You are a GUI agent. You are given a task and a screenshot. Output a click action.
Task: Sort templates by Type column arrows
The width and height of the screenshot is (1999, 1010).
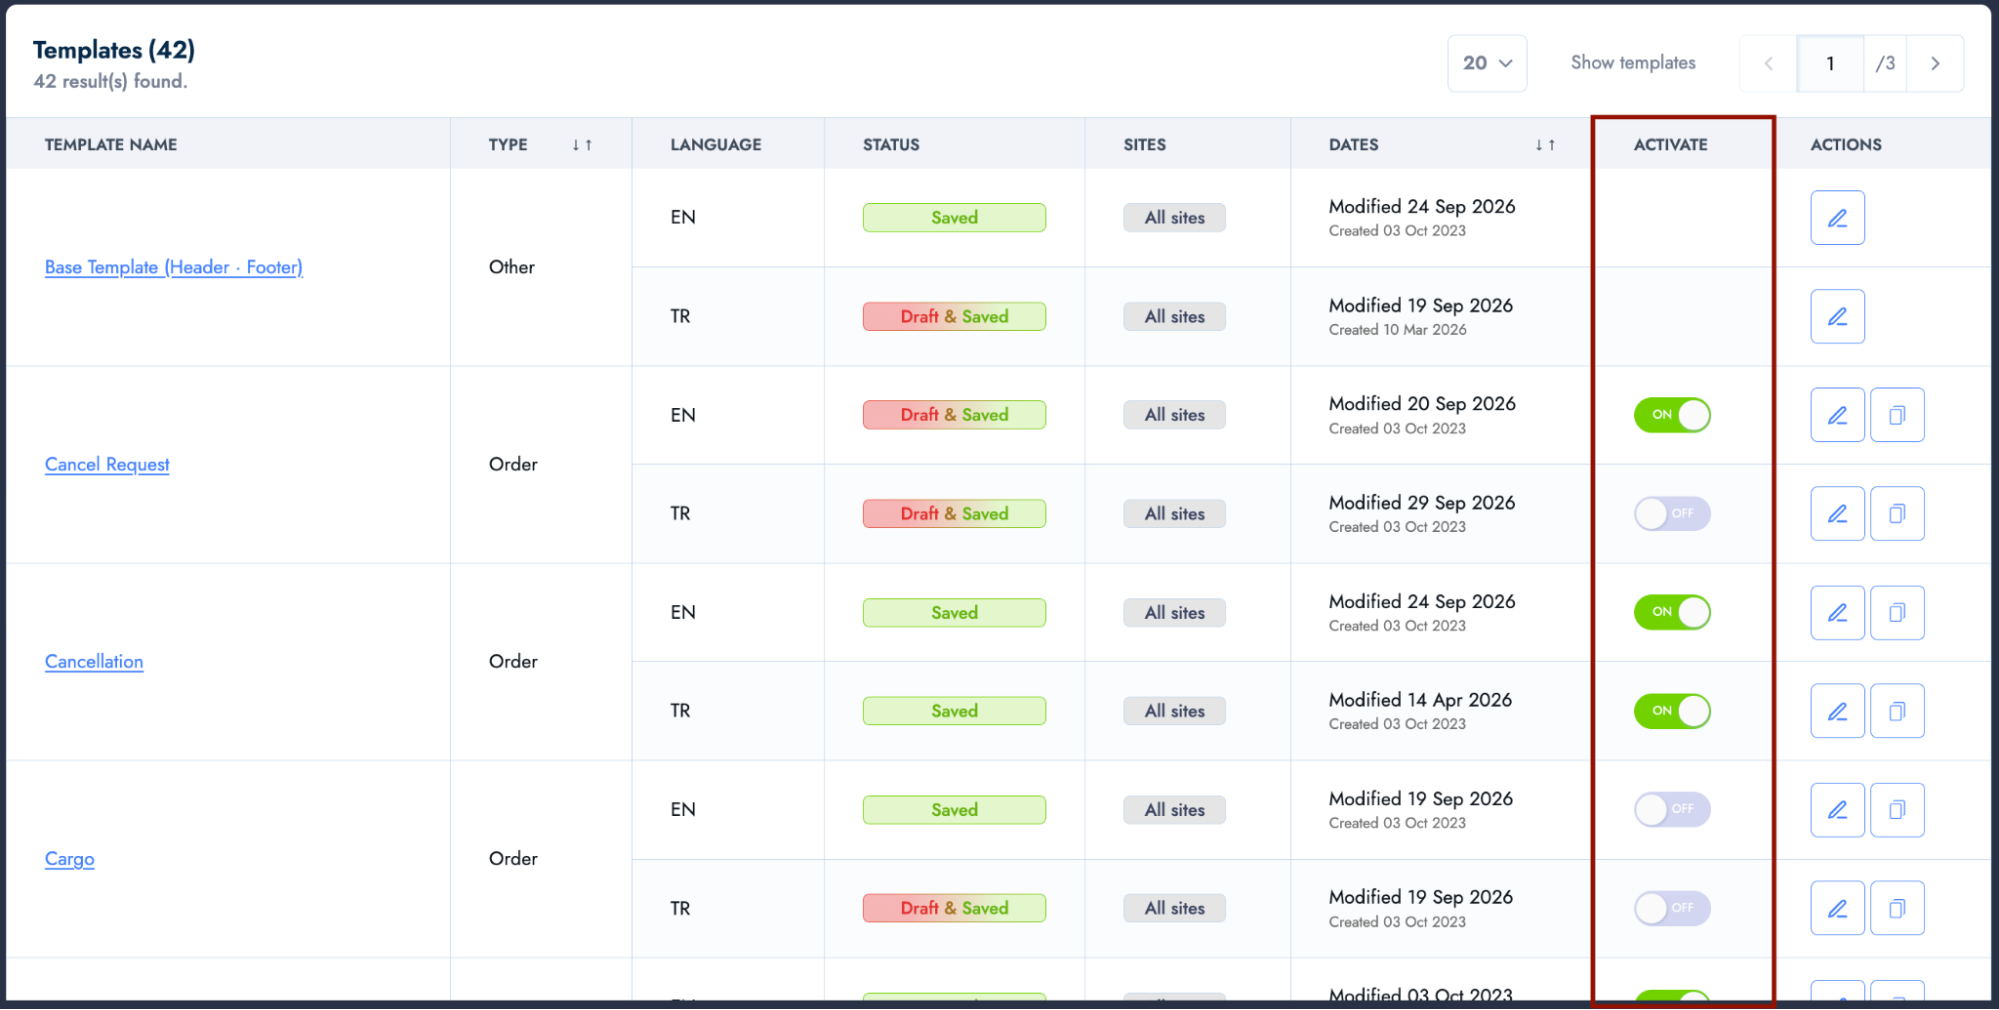582,145
